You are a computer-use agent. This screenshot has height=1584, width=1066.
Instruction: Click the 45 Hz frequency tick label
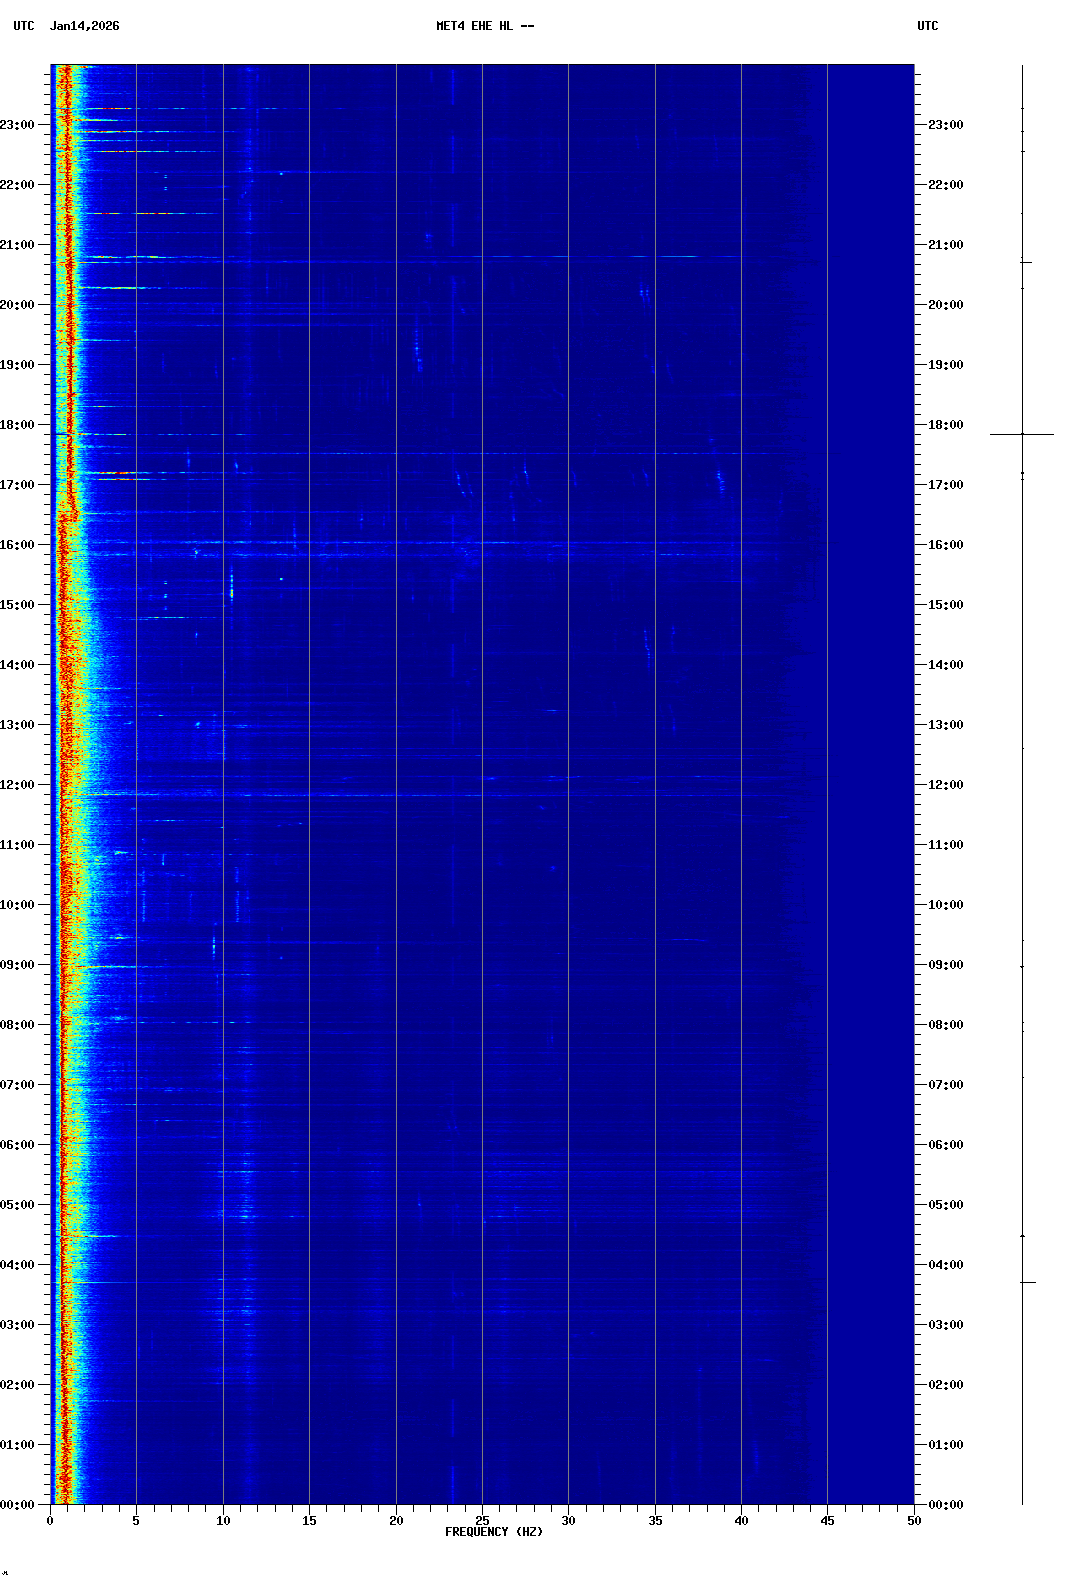[827, 1520]
